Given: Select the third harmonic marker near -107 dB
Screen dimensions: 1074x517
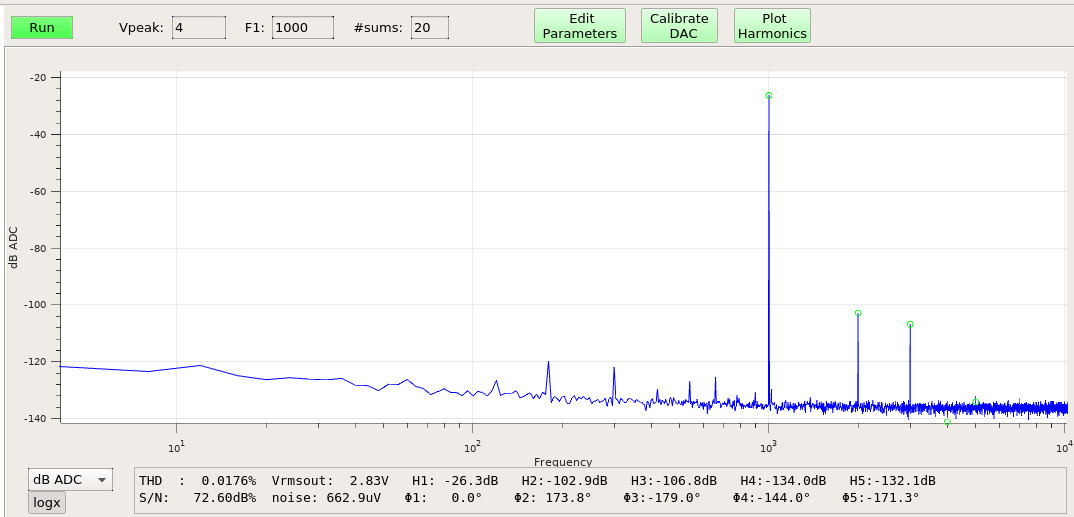Looking at the screenshot, I should click(x=910, y=324).
